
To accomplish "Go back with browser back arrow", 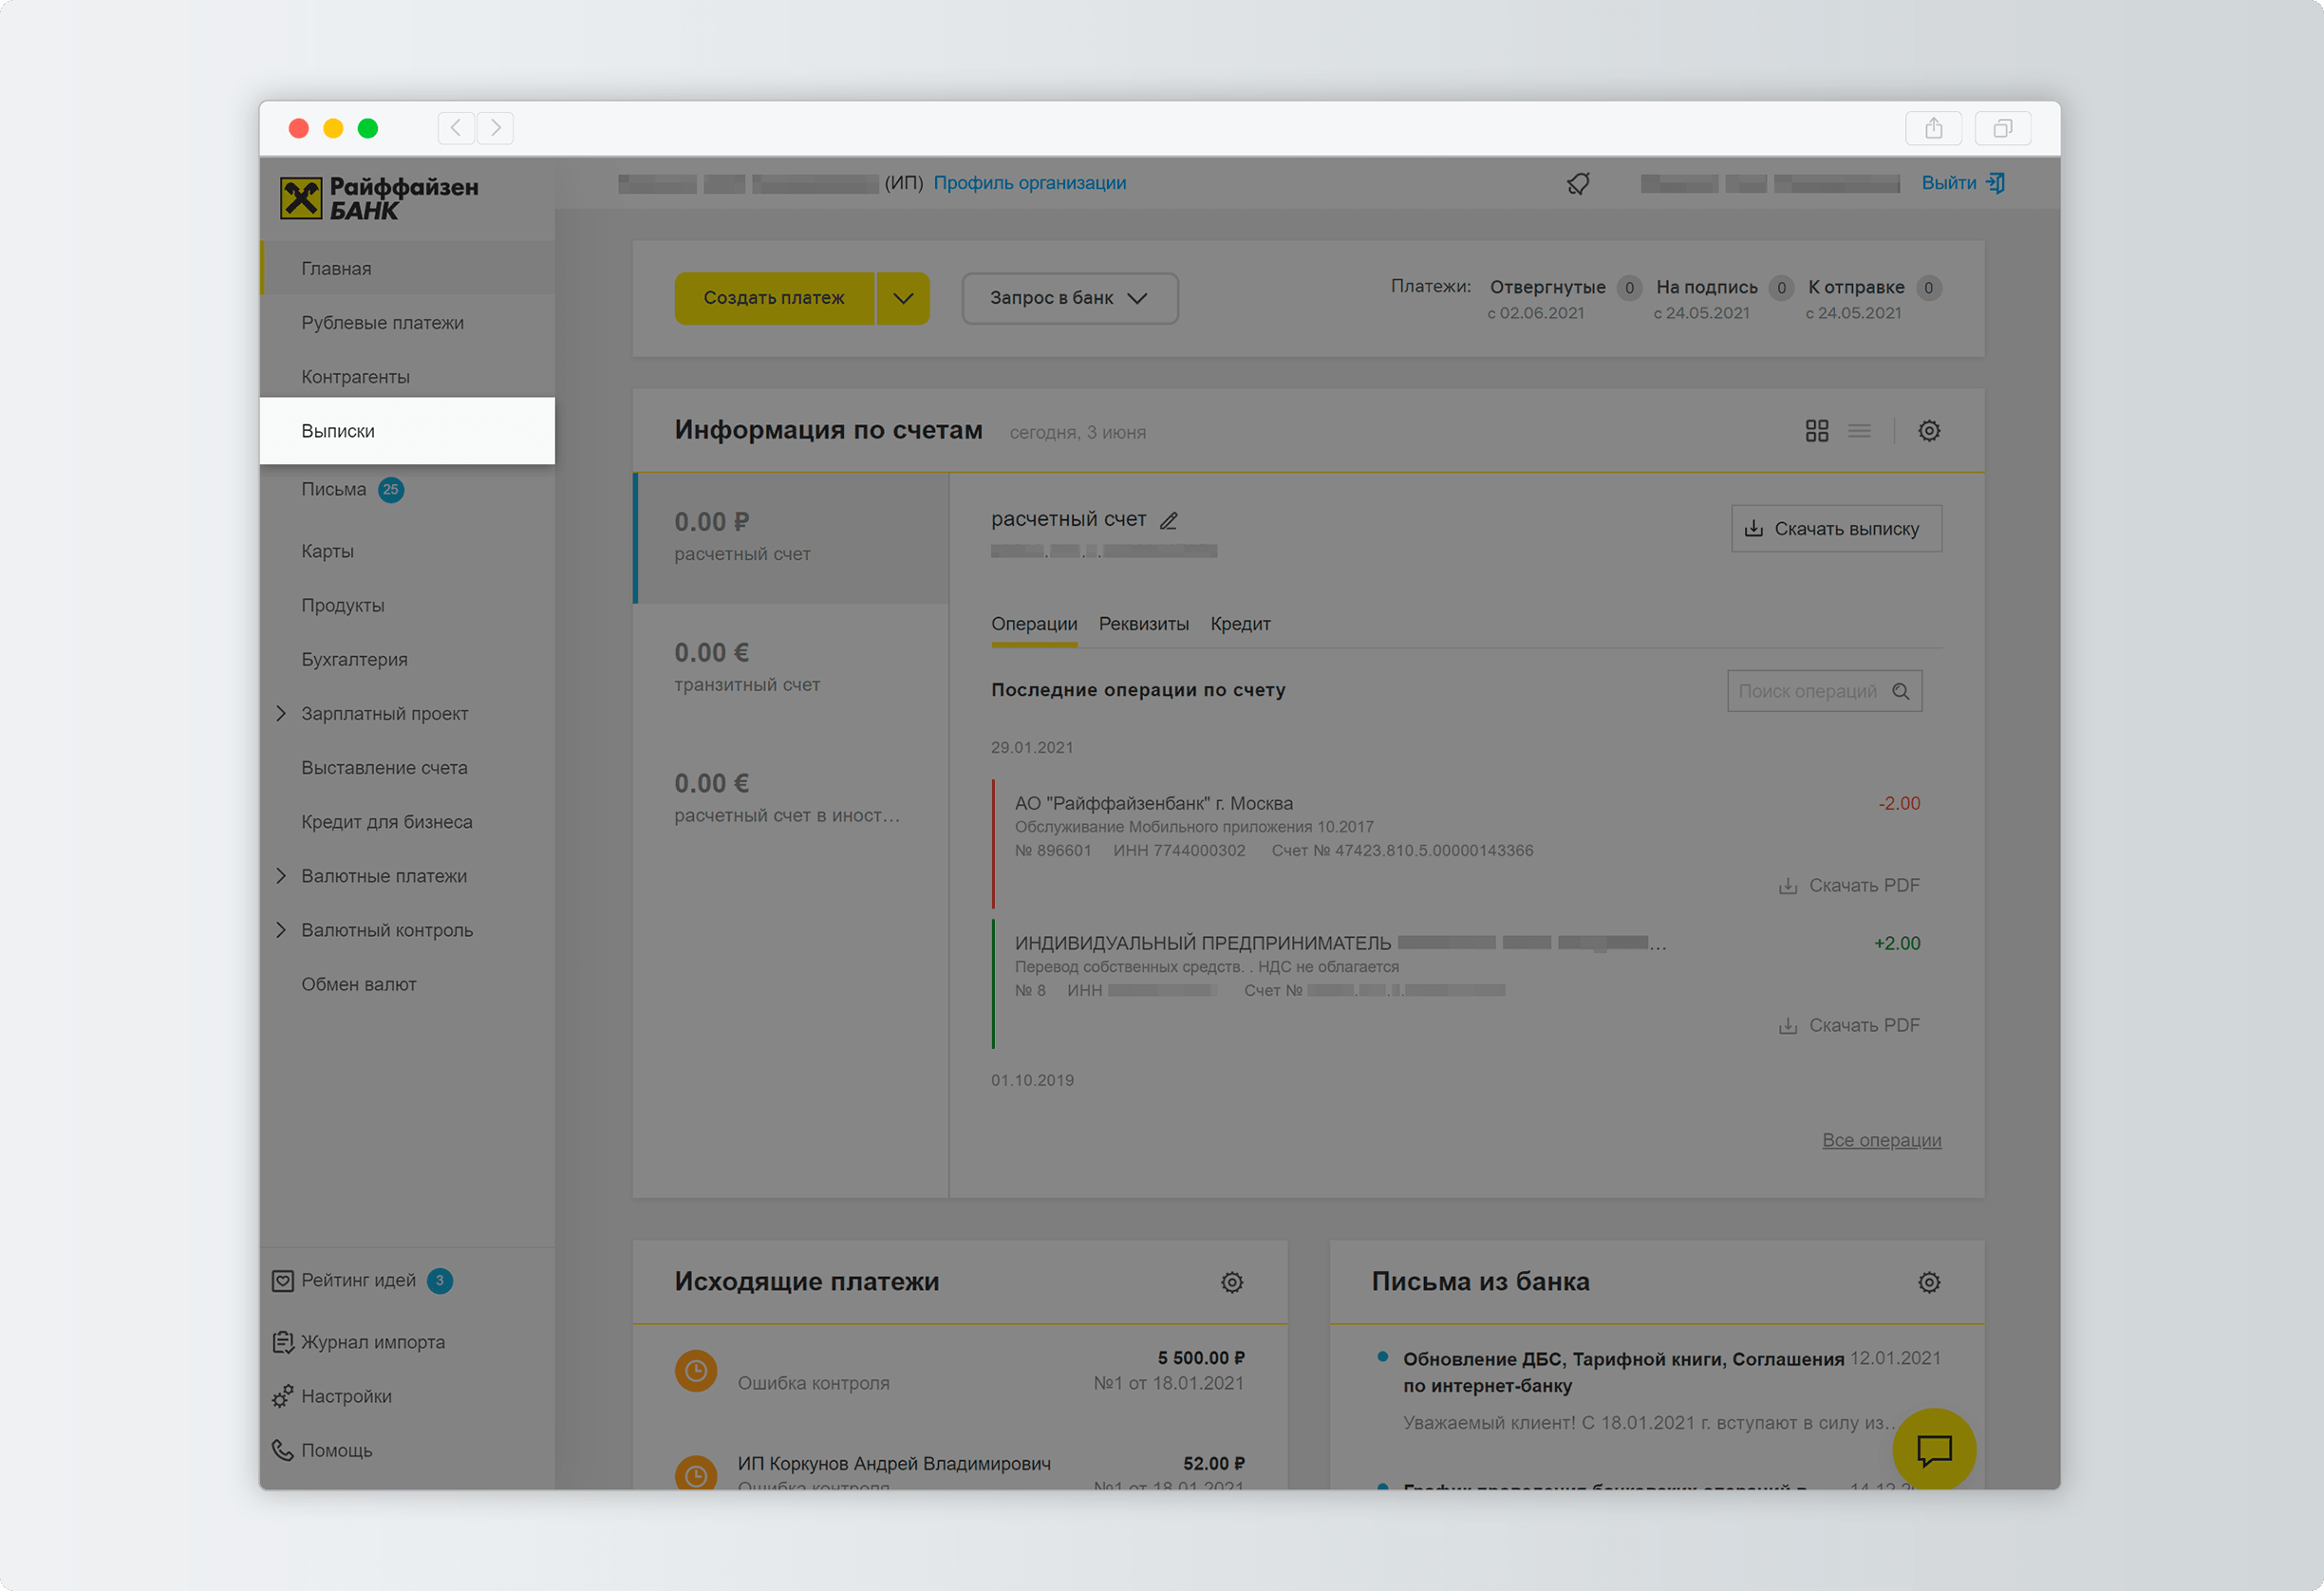I will pyautogui.click(x=456, y=128).
